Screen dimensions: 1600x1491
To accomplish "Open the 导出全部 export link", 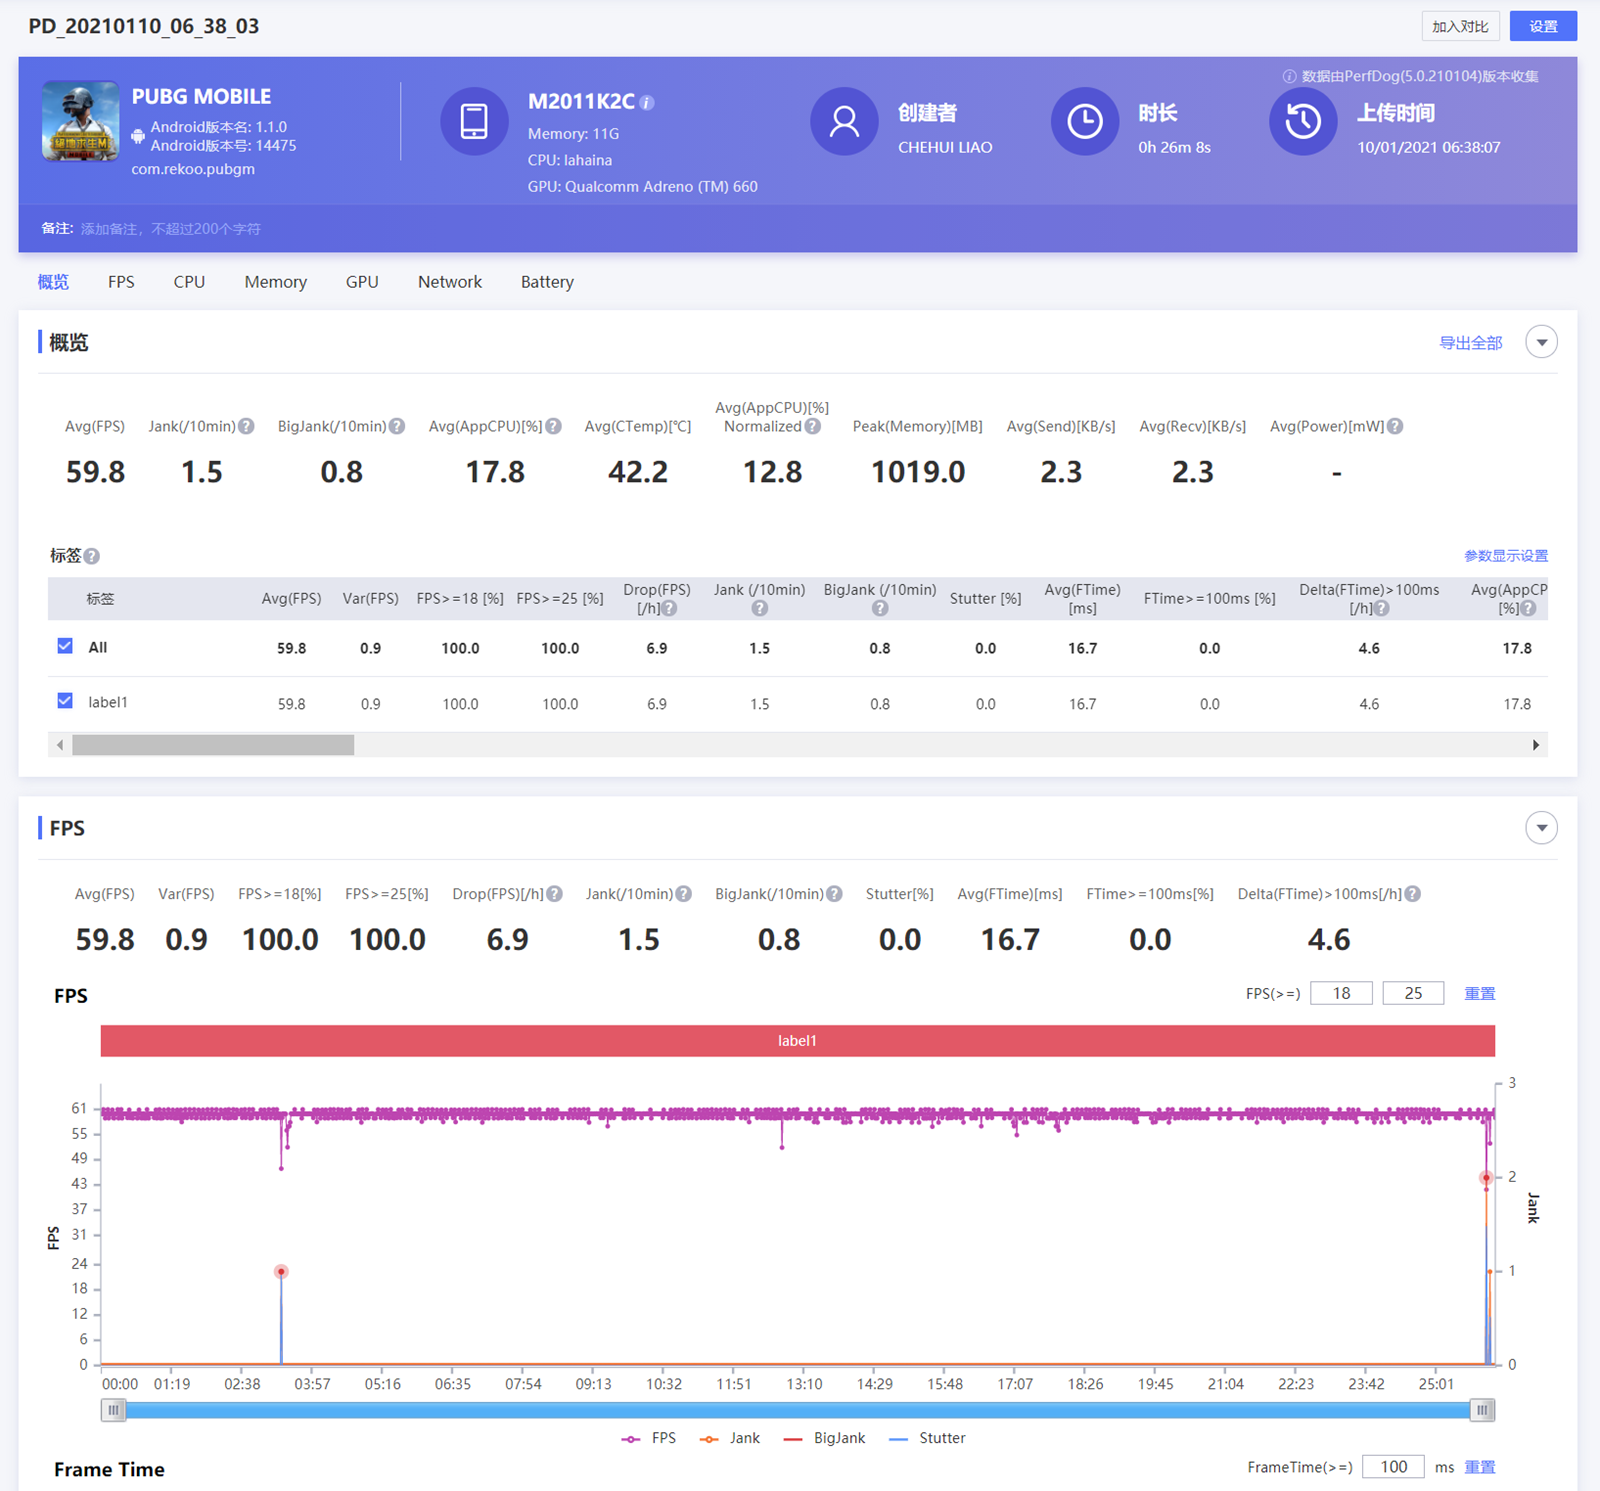I will point(1470,343).
